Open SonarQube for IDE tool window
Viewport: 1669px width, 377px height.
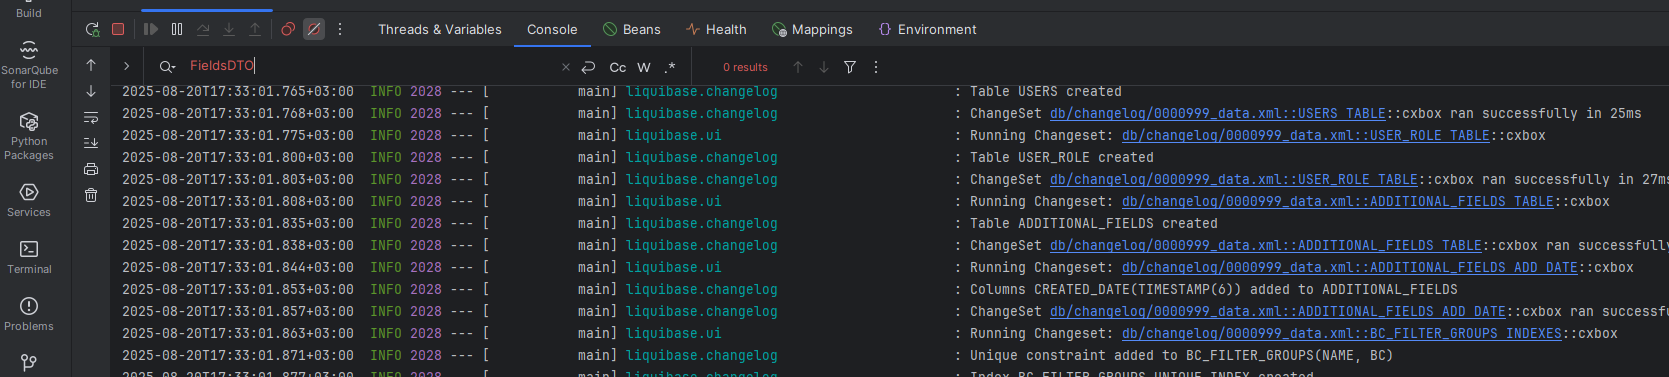[29, 65]
